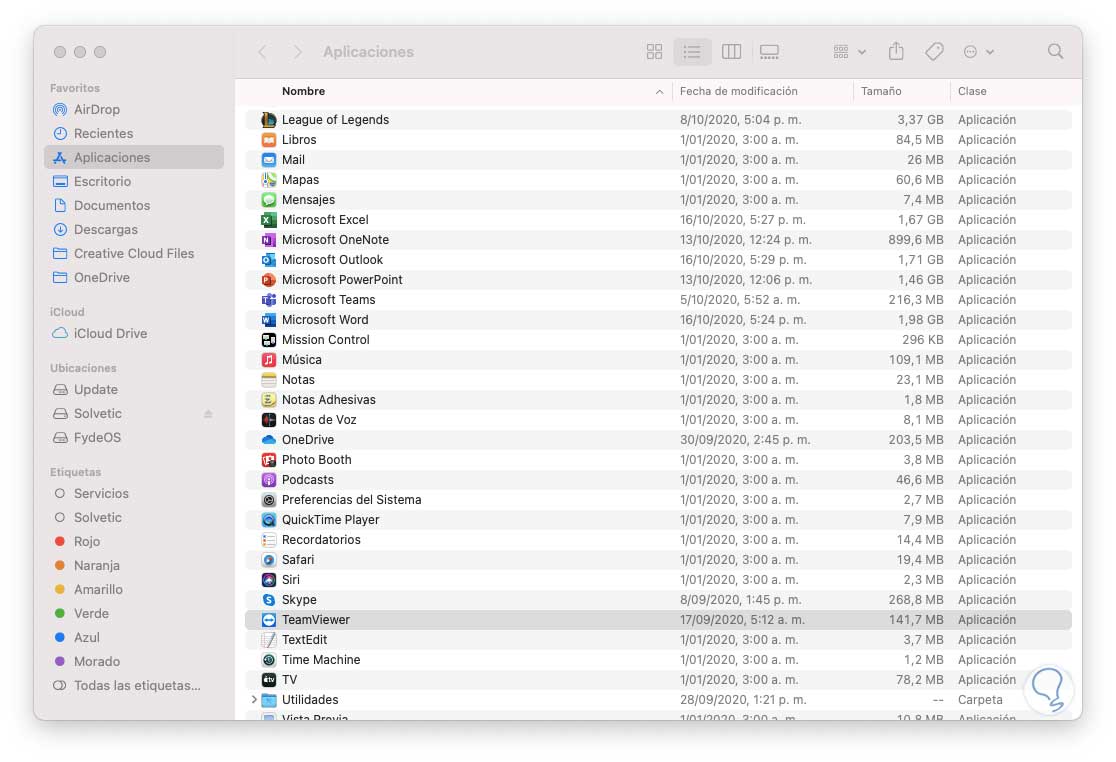The width and height of the screenshot is (1116, 762).
Task: Eject the Solvetic volume
Action: [208, 414]
